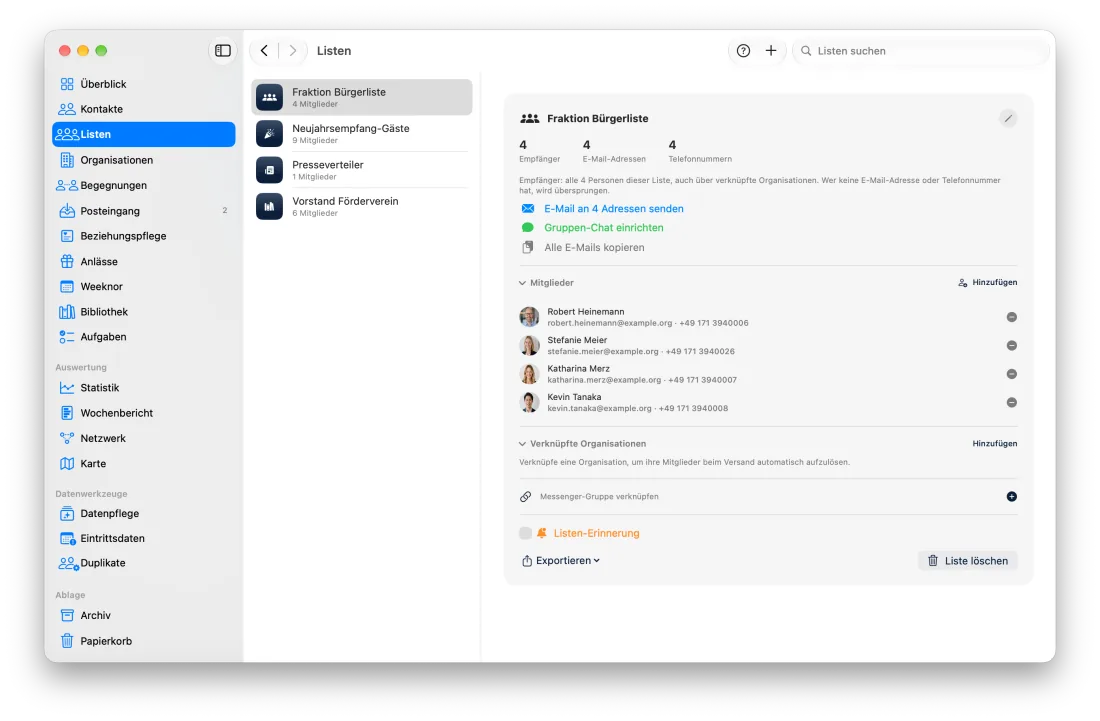Open Posteingang in the sidebar
The image size is (1100, 721).
[144, 210]
